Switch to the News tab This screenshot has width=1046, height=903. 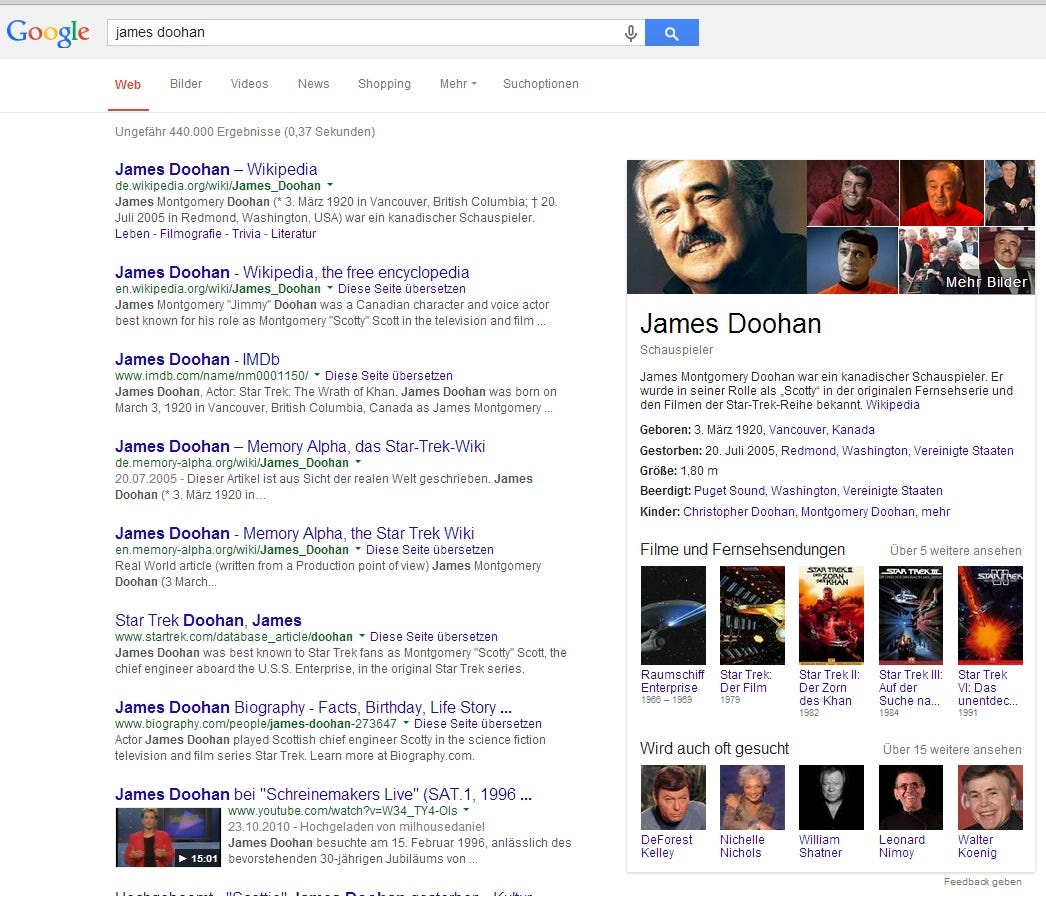(314, 84)
